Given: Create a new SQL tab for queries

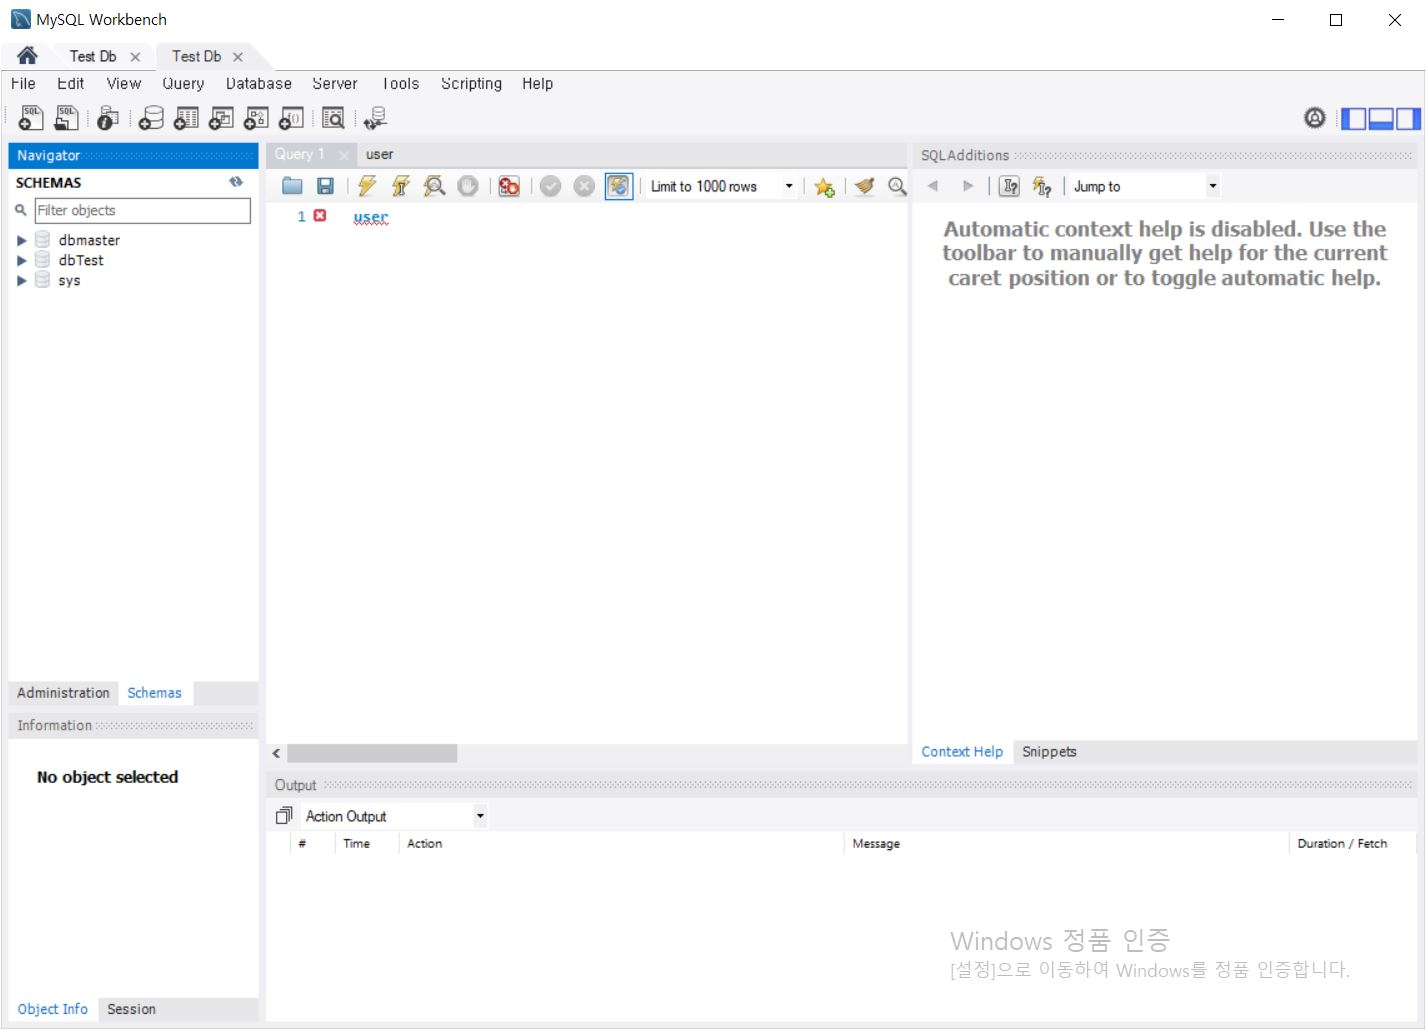Looking at the screenshot, I should [x=31, y=118].
